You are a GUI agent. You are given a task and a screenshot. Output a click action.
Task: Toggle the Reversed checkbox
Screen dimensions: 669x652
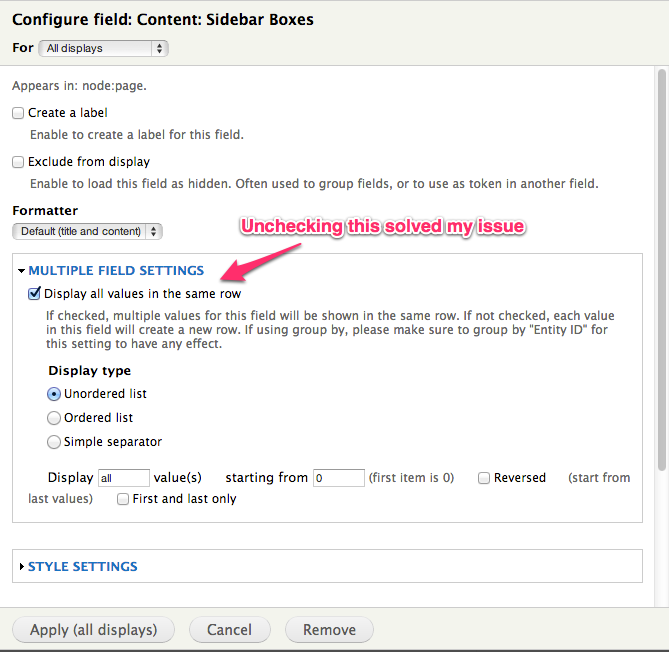pyautogui.click(x=484, y=478)
